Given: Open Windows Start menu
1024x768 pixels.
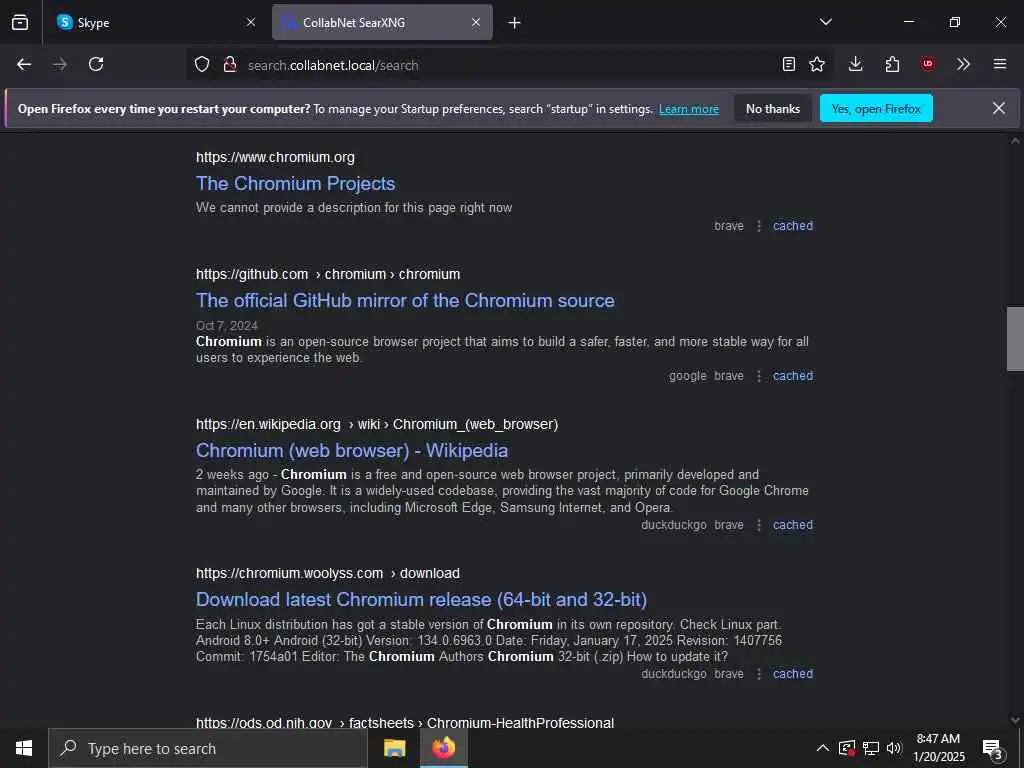Looking at the screenshot, I should (24, 748).
